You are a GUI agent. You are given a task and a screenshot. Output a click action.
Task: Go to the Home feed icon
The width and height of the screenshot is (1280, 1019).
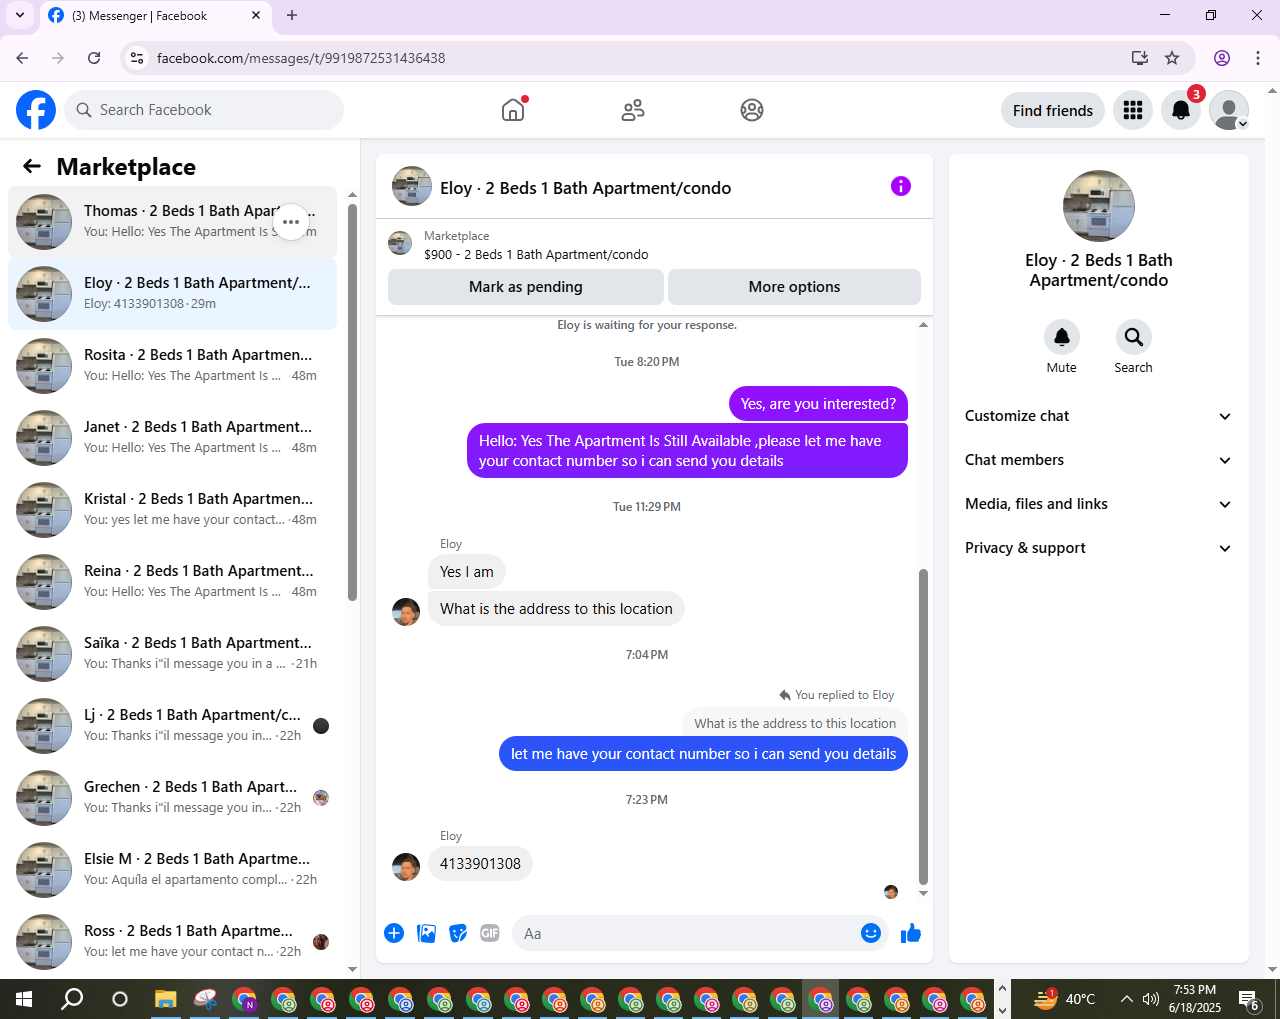[x=513, y=110]
